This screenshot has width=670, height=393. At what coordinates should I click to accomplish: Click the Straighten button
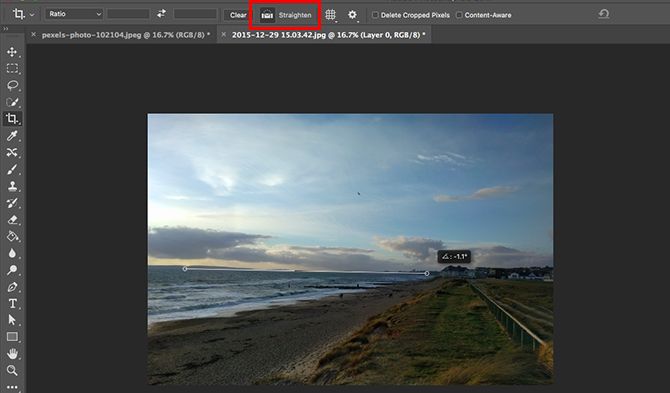[286, 15]
